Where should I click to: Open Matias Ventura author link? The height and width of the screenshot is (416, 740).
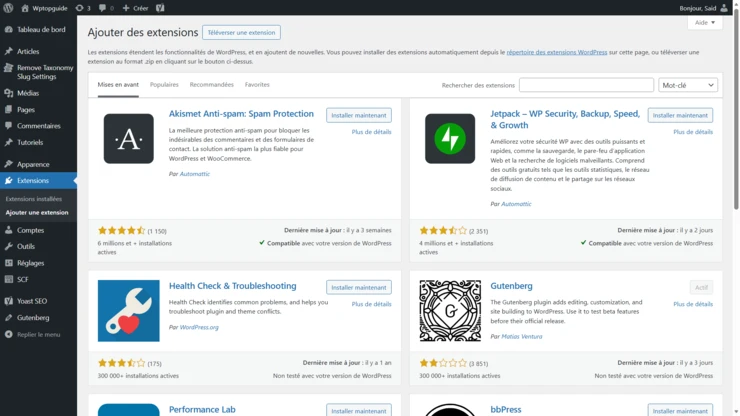521,337
